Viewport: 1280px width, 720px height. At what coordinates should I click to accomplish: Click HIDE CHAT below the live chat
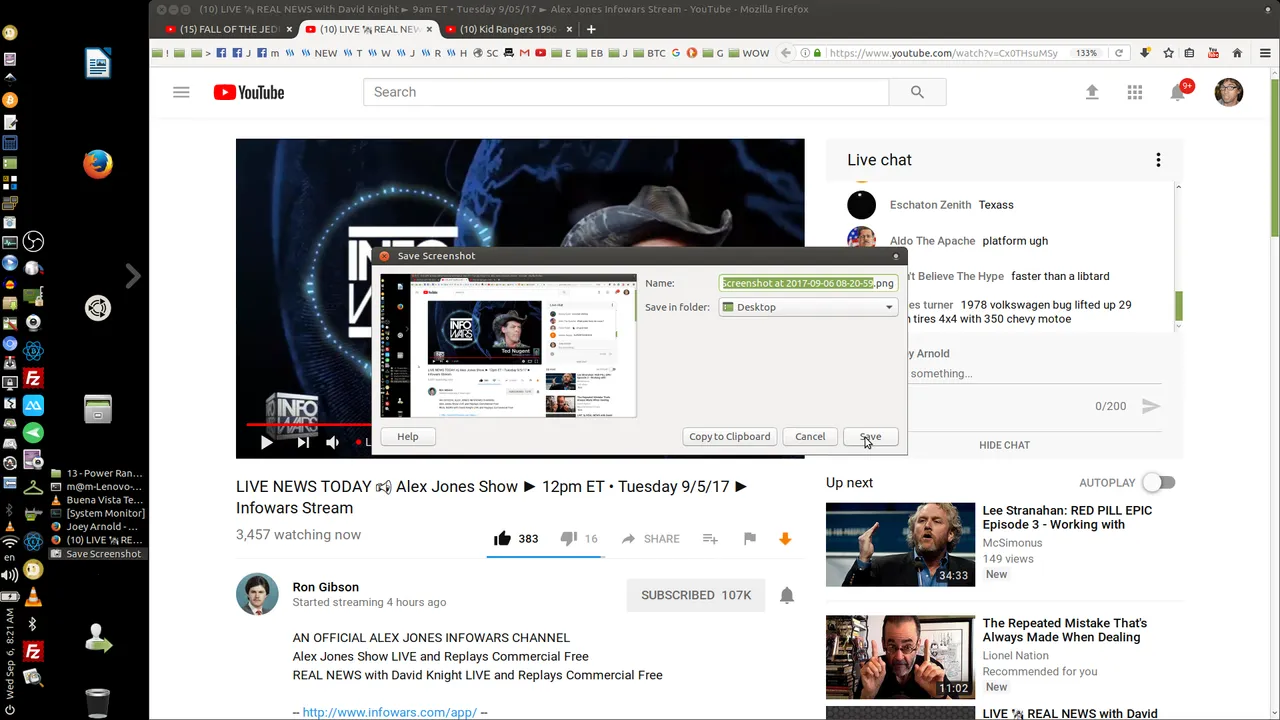click(x=1004, y=445)
